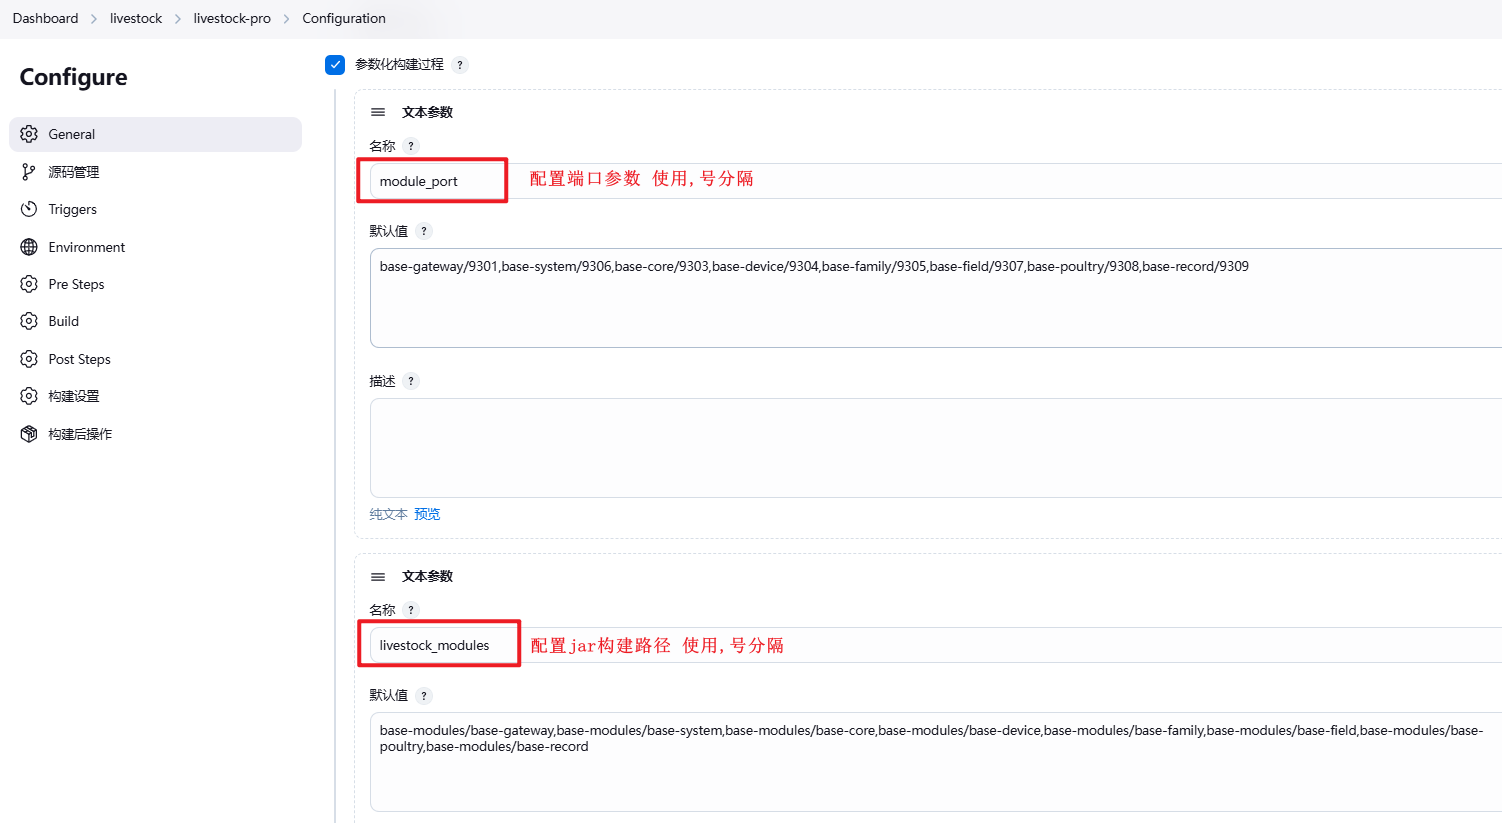Go to 源码管理 section
Viewport: 1502px width, 823px height.
pos(155,172)
